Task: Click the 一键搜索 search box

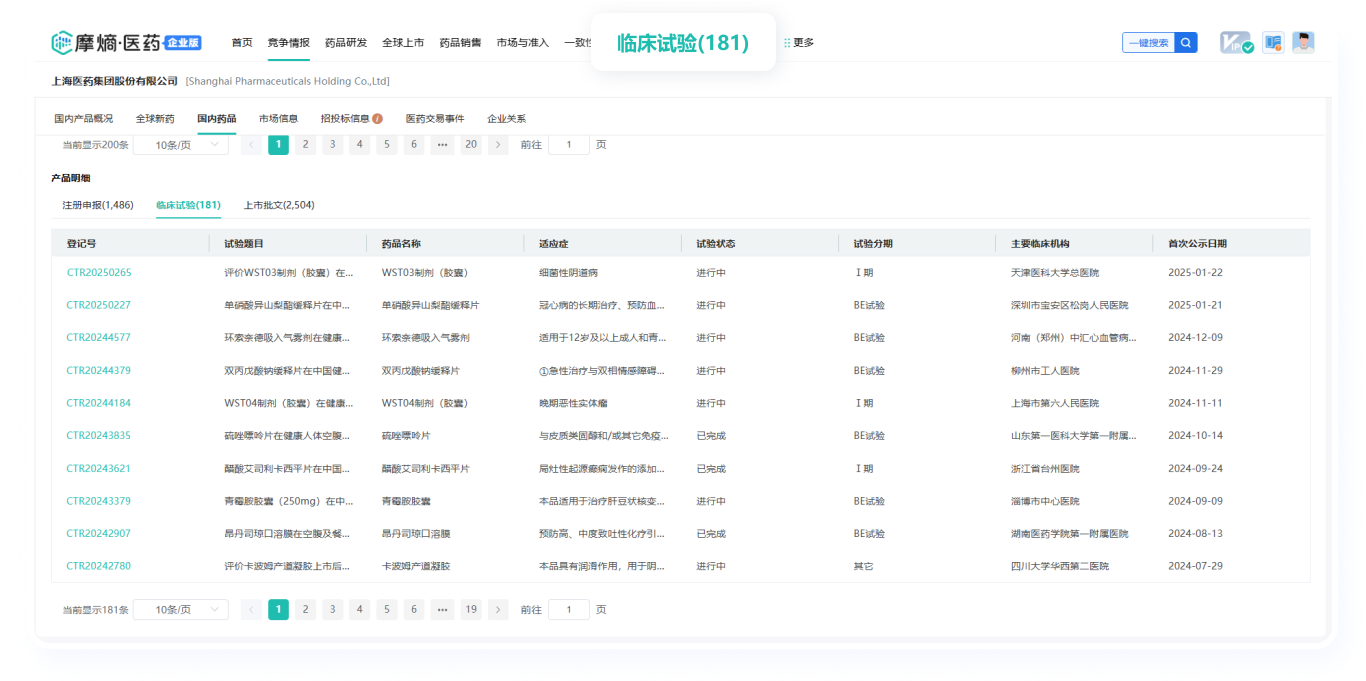Action: 1149,43
